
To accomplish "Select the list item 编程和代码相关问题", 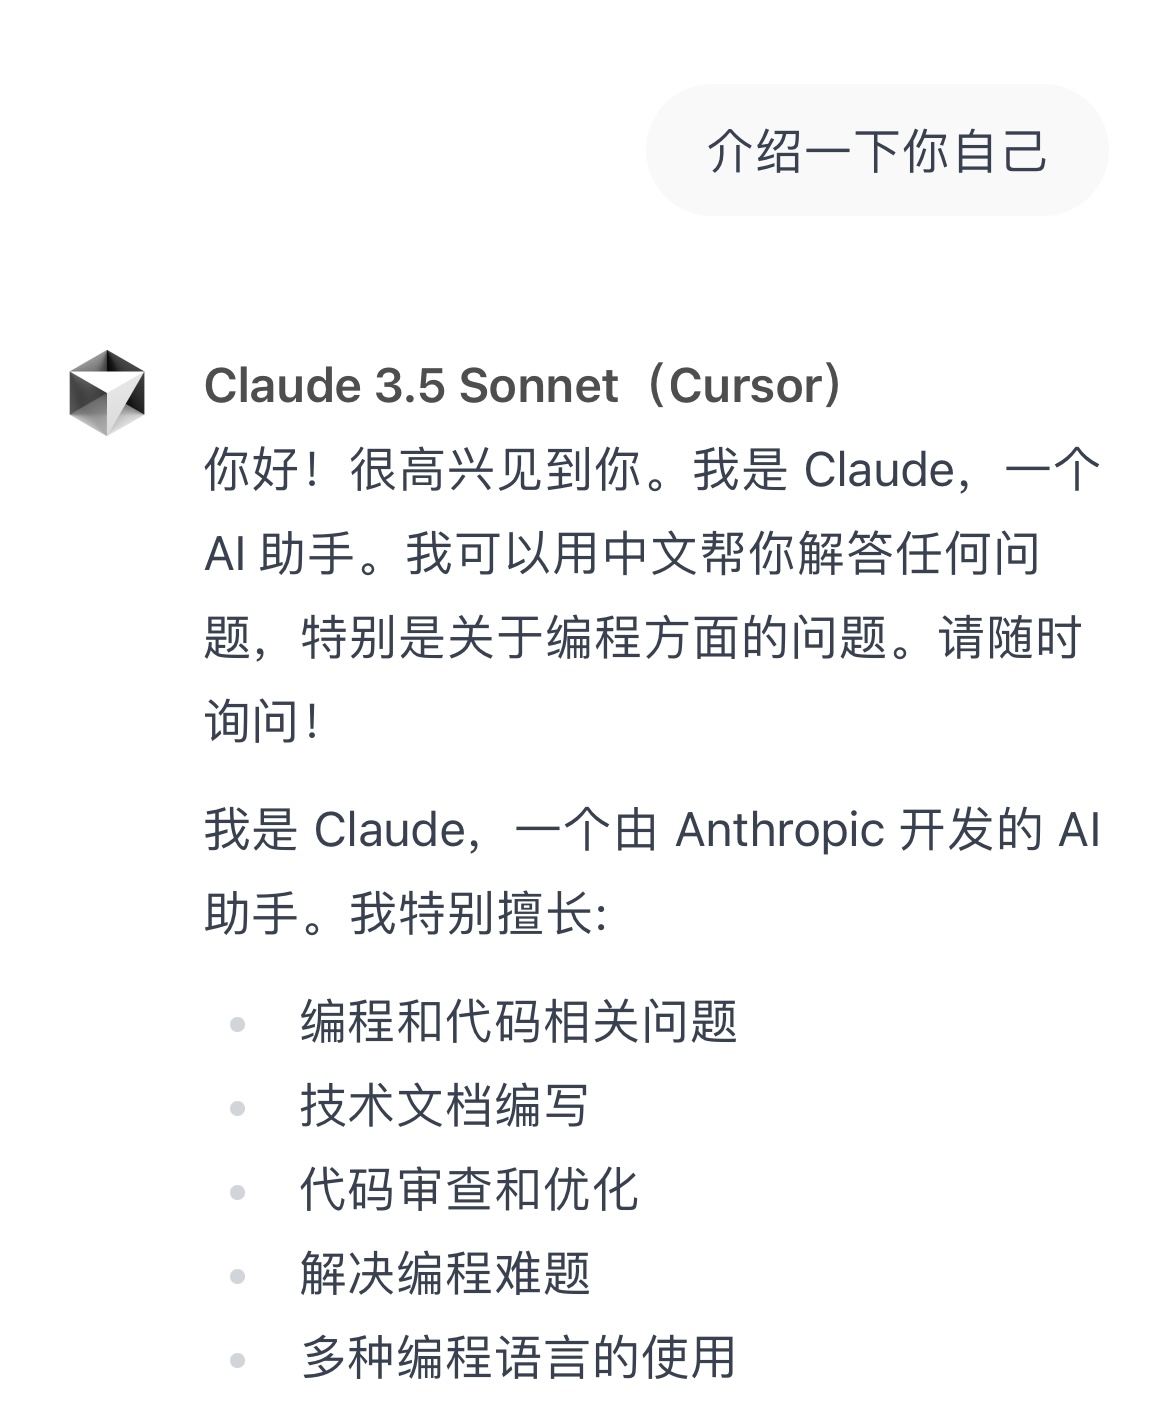I will (x=518, y=1022).
